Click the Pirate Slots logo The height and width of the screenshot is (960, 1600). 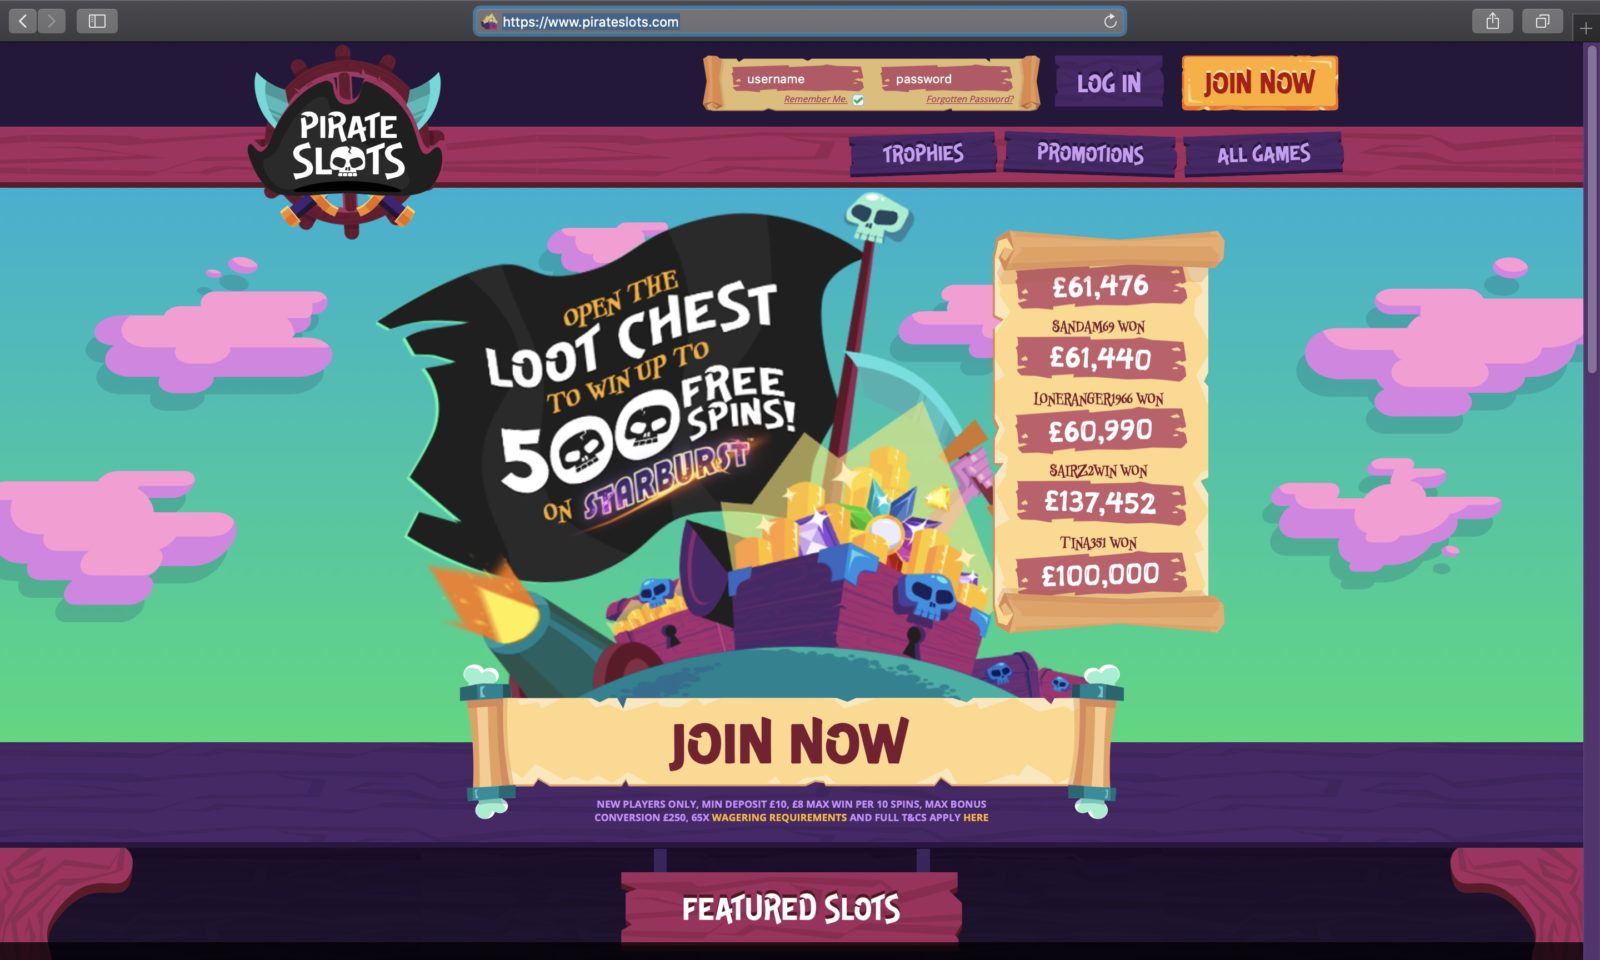pyautogui.click(x=347, y=143)
